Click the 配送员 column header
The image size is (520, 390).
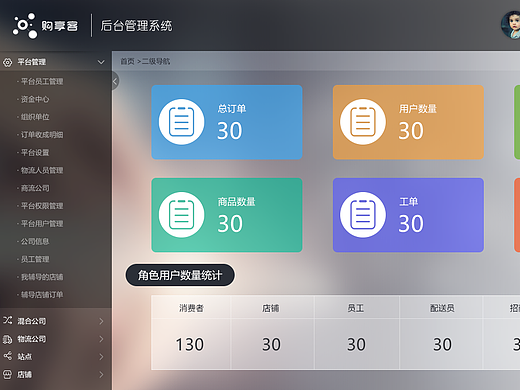pyautogui.click(x=442, y=308)
